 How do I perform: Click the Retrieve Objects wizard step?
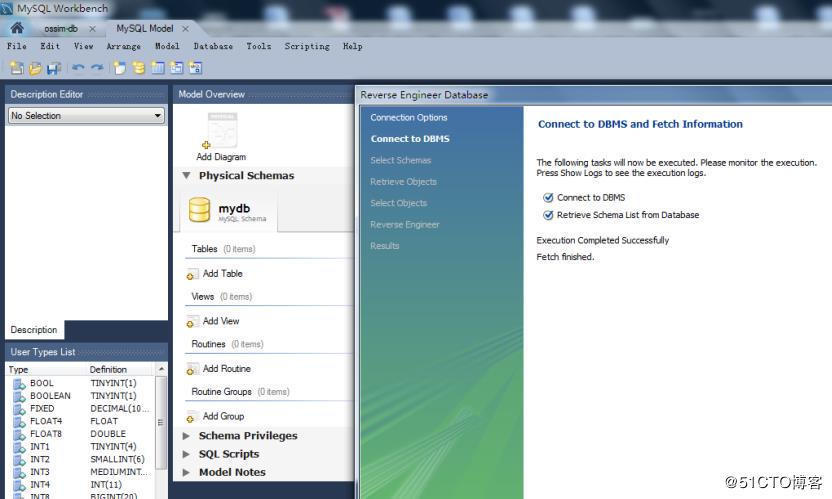(403, 182)
